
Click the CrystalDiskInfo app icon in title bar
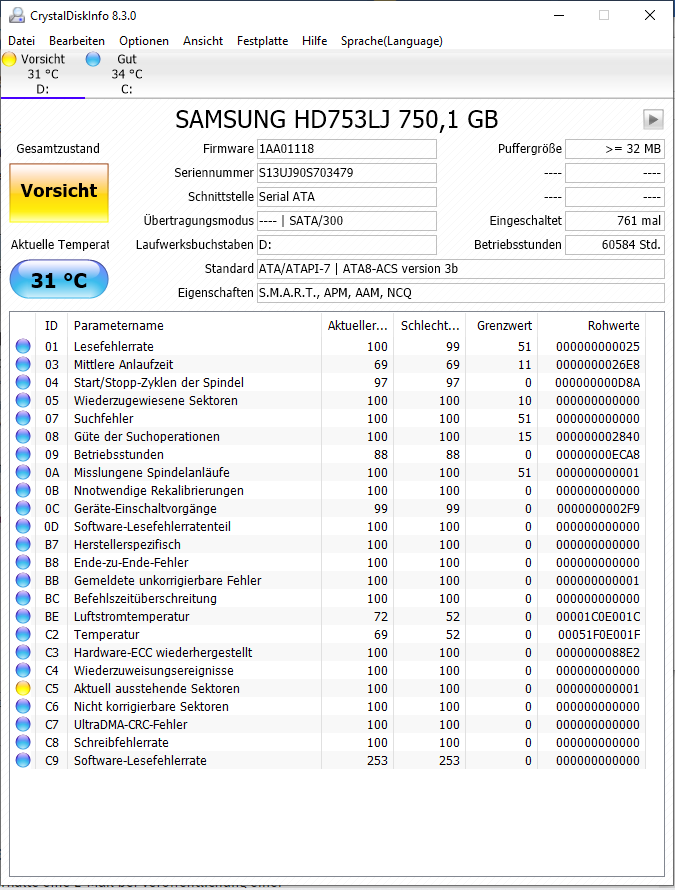tap(17, 15)
